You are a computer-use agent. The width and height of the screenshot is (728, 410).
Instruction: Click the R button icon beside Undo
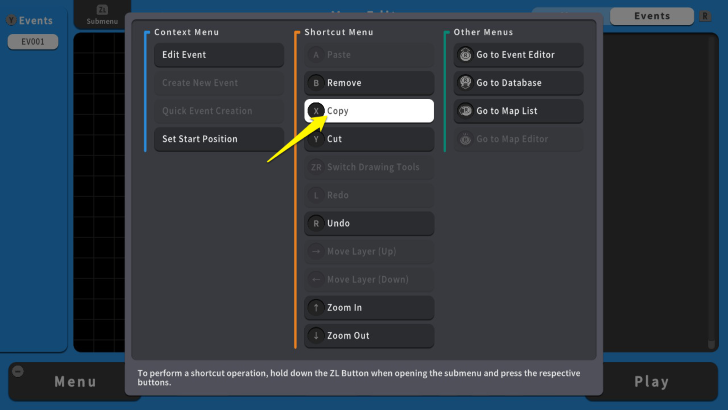tap(316, 223)
